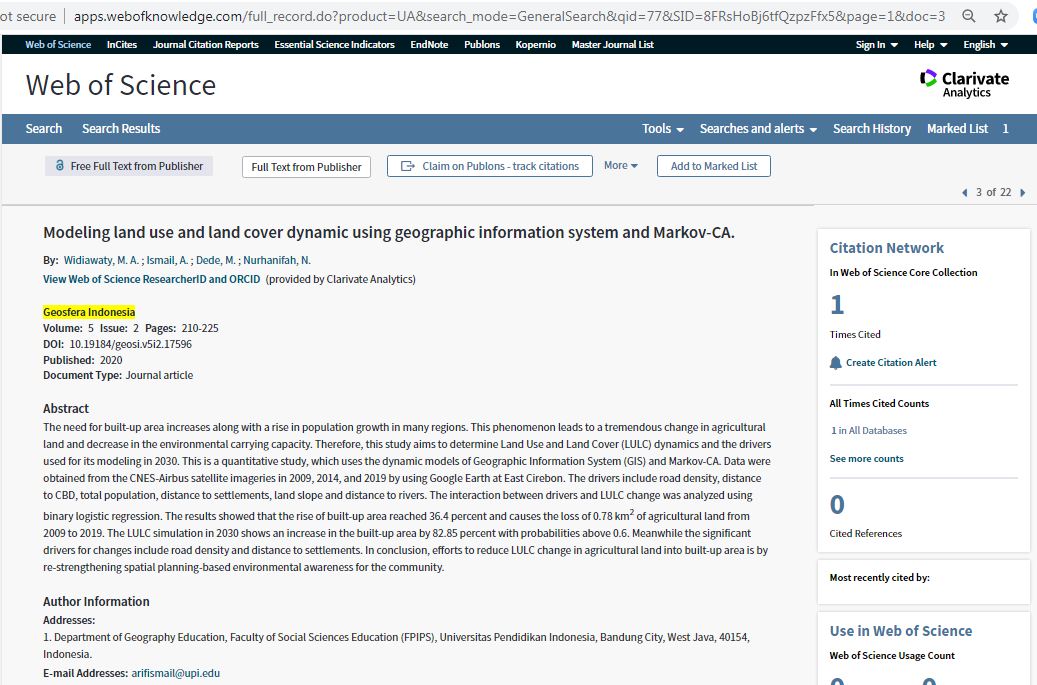The image size is (1037, 685).
Task: Open Publons from the top bar
Action: (482, 44)
